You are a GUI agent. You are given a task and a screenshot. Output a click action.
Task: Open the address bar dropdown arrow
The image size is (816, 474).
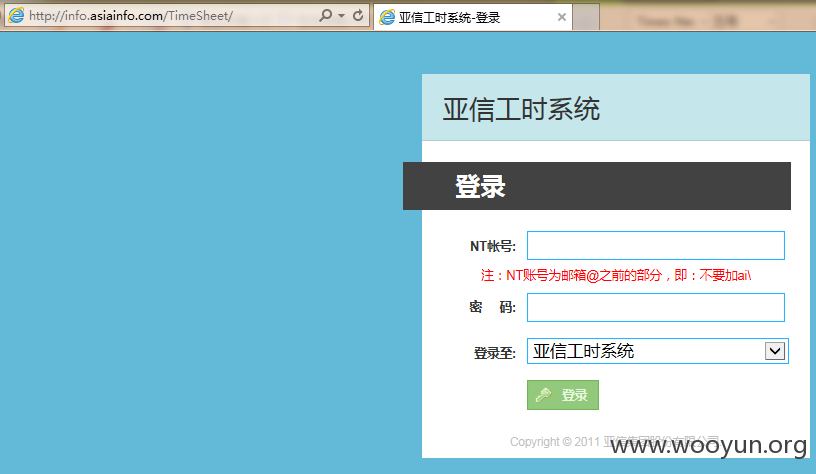coord(341,16)
